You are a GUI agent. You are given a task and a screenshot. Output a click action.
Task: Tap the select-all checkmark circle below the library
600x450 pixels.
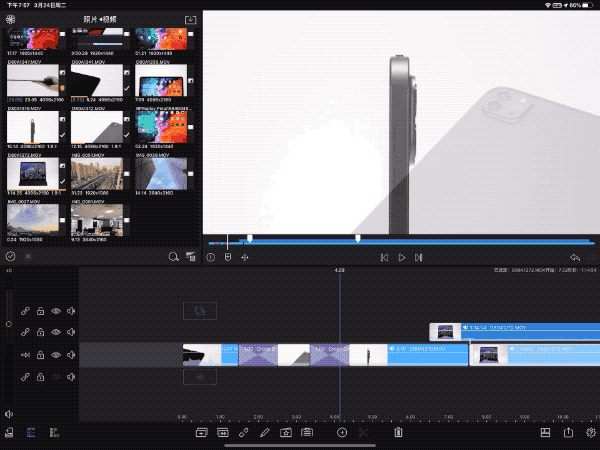pyautogui.click(x=10, y=256)
